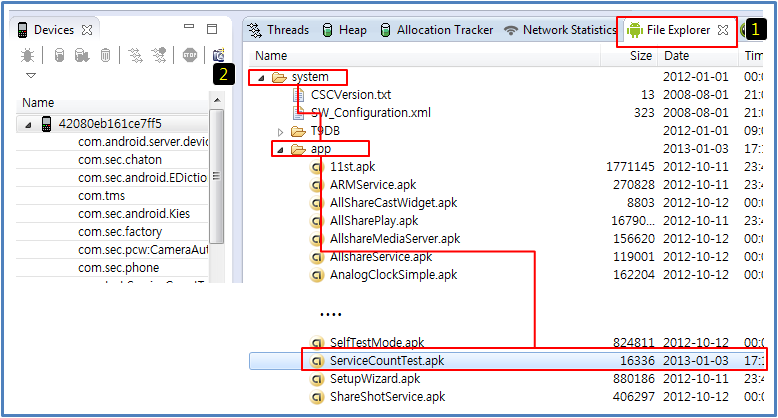Click the Screen Capture camera icon

tap(218, 55)
